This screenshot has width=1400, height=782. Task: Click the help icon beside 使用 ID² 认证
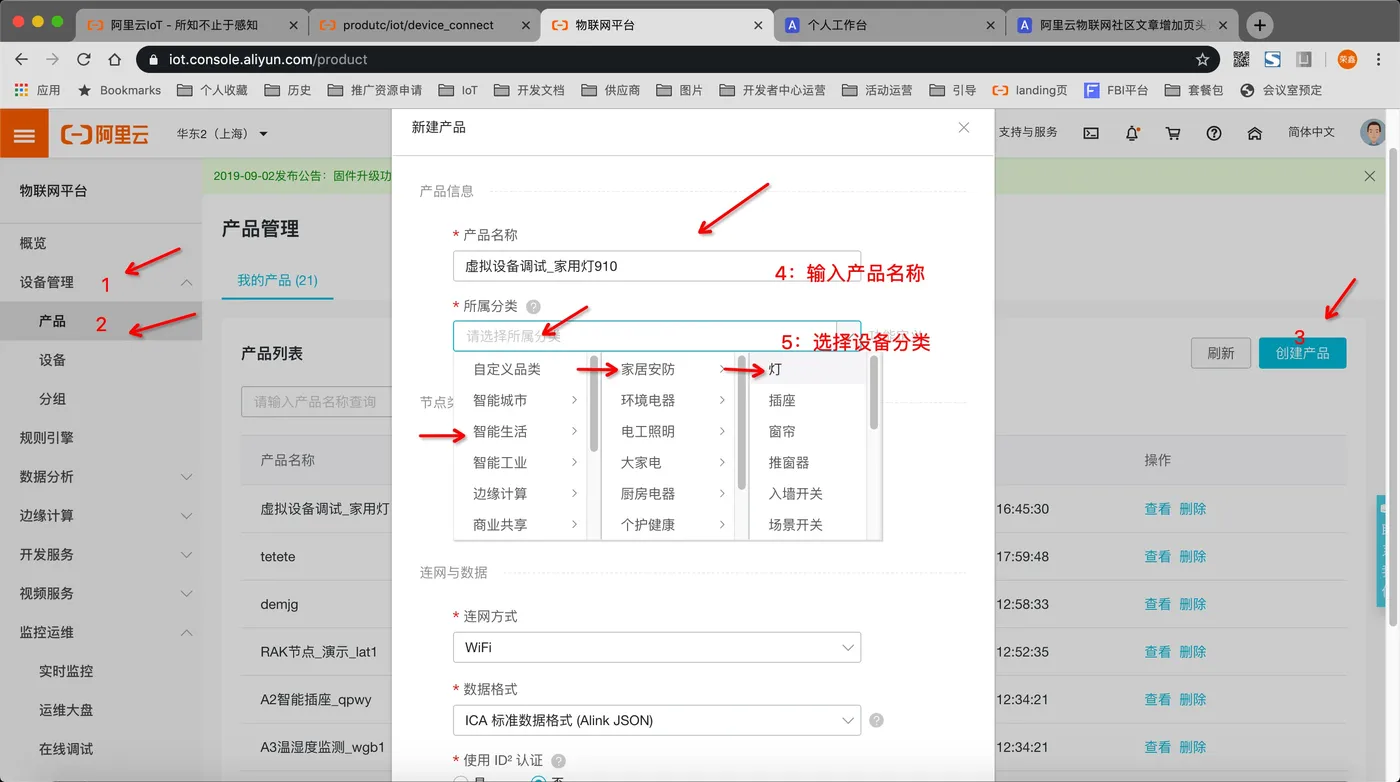click(x=558, y=761)
